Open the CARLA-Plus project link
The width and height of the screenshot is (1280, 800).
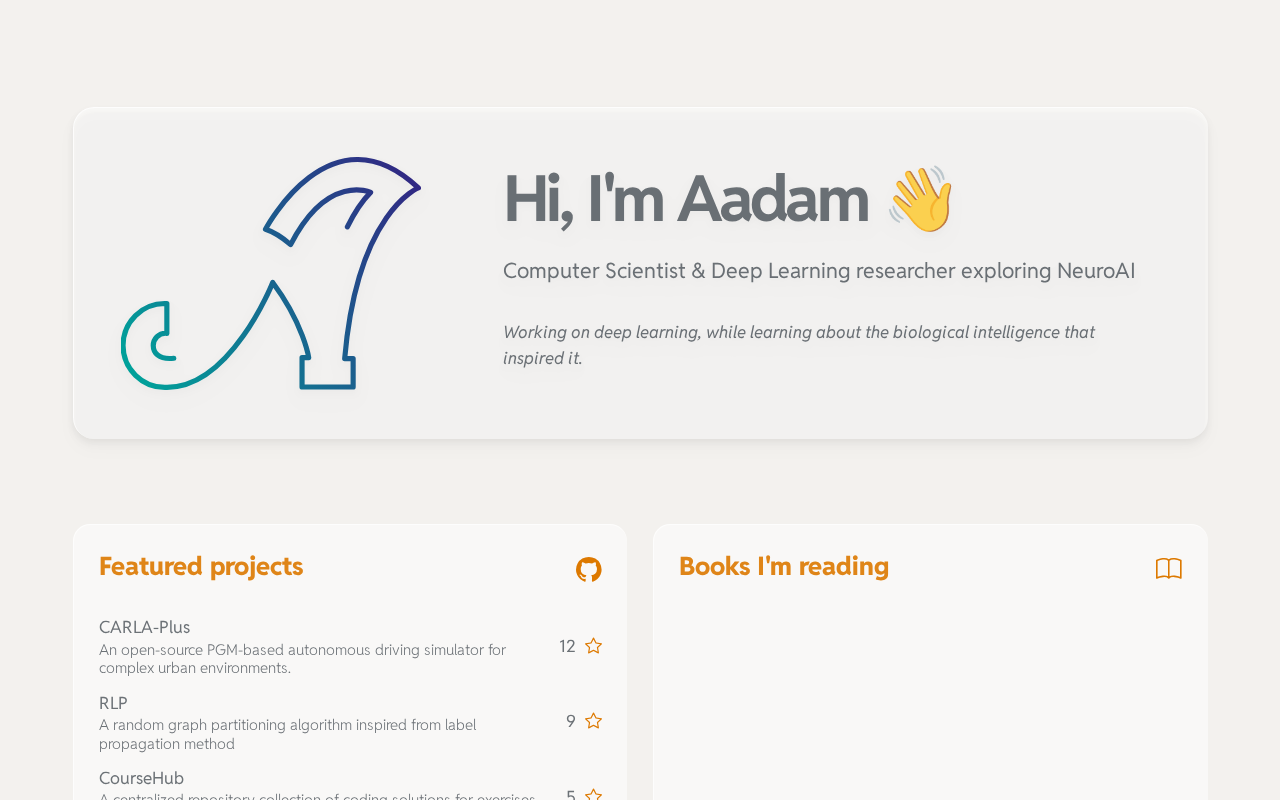coord(144,627)
